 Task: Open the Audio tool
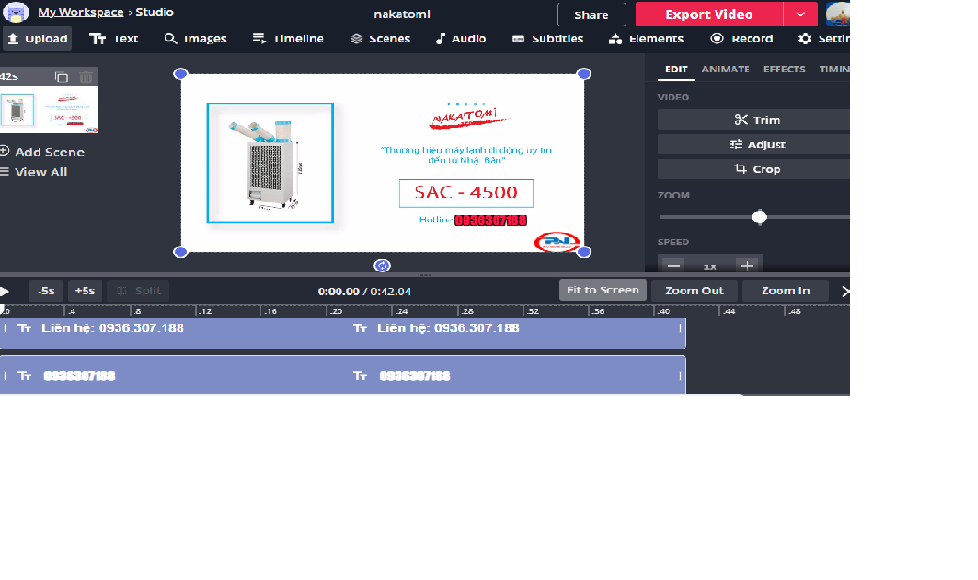pos(461,39)
